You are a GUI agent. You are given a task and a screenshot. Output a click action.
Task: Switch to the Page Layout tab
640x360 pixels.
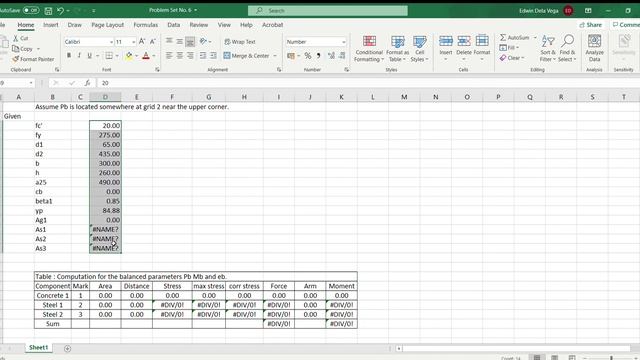tap(107, 25)
